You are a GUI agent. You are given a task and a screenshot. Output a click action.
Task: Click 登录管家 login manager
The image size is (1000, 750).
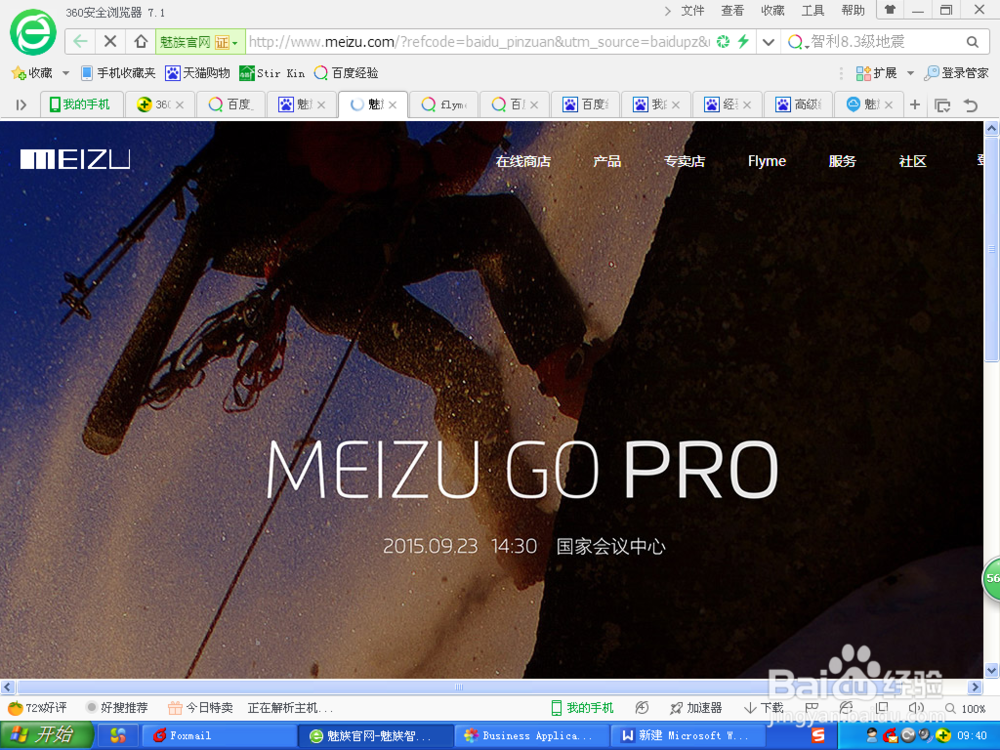[957, 73]
